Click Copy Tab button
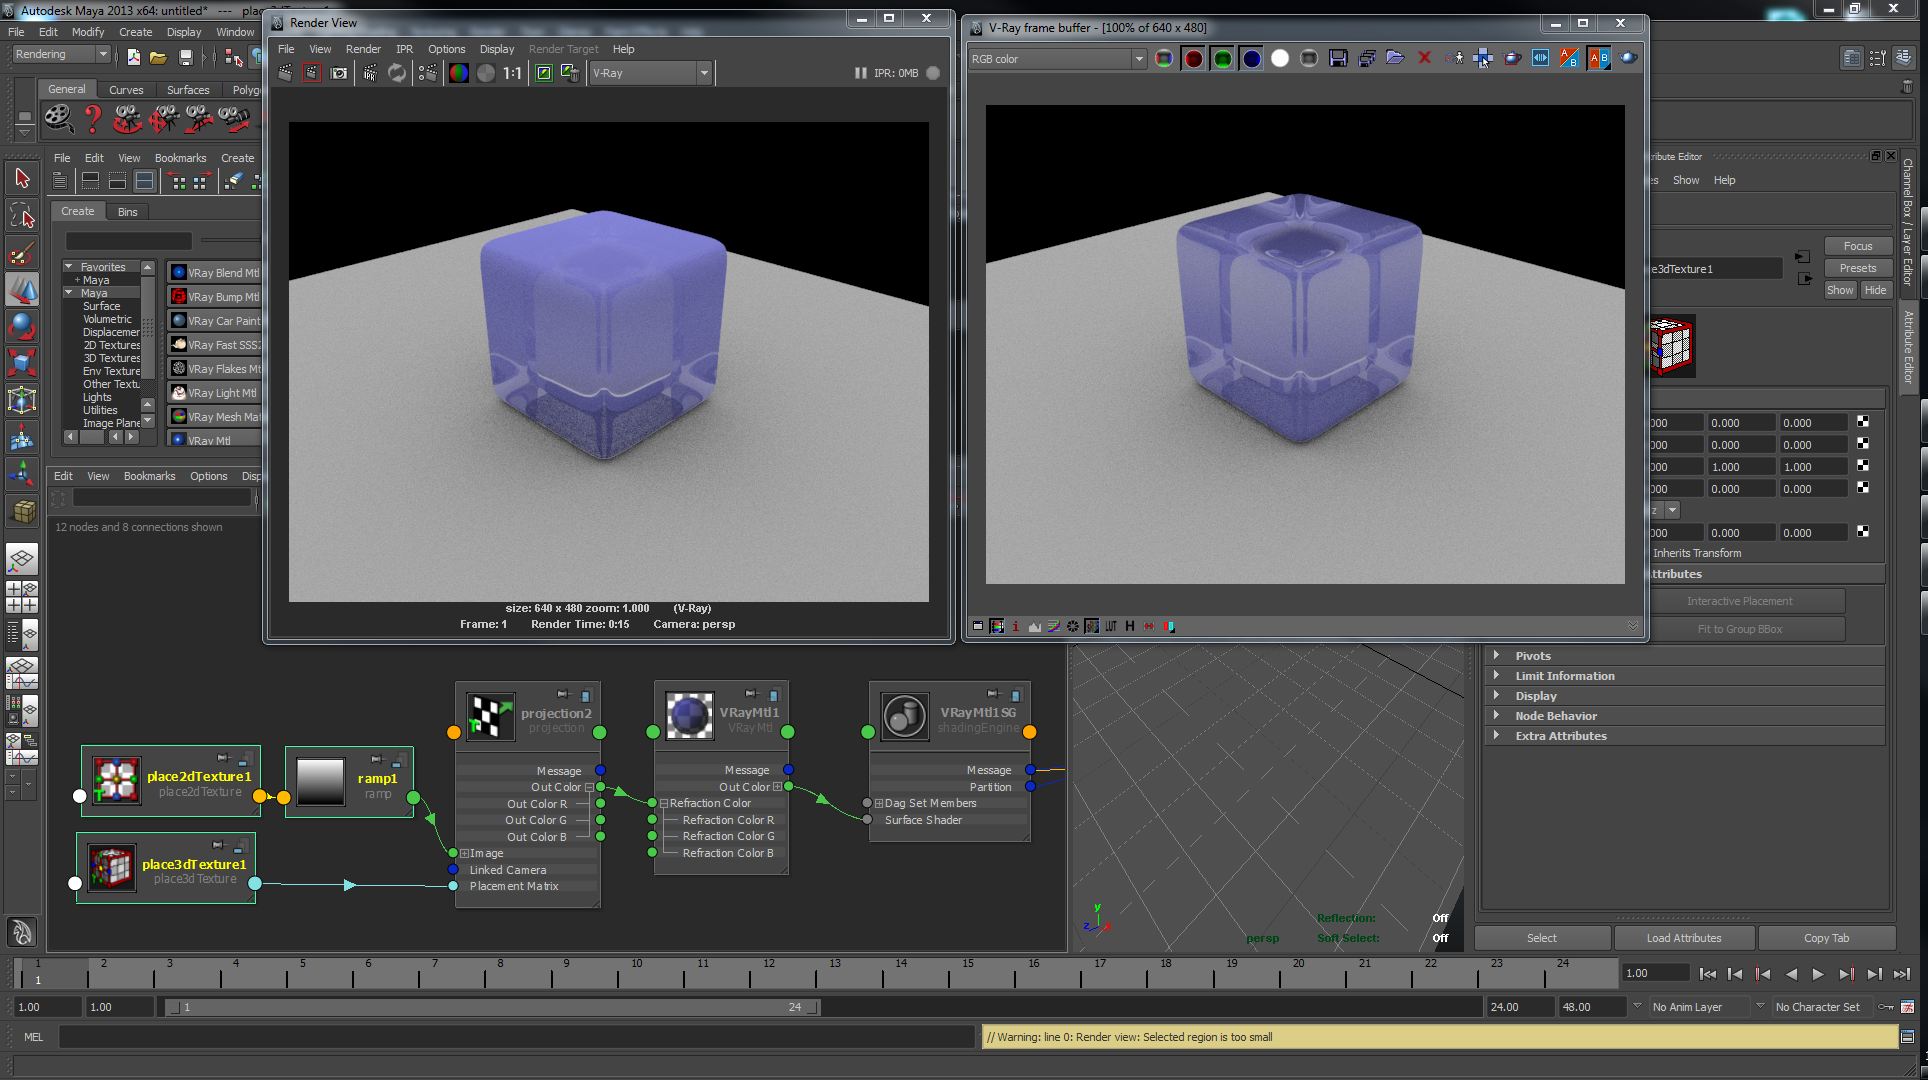The width and height of the screenshot is (1928, 1080). click(1826, 938)
